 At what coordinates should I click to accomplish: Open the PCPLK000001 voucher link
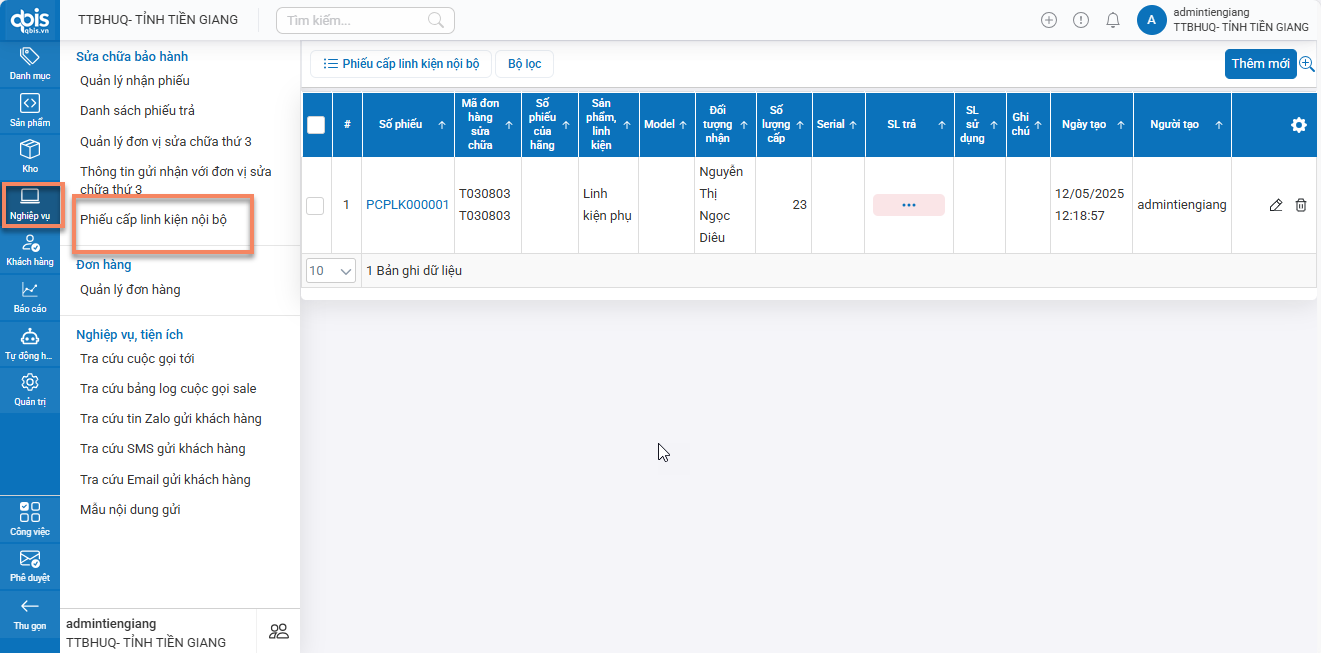[x=408, y=205]
